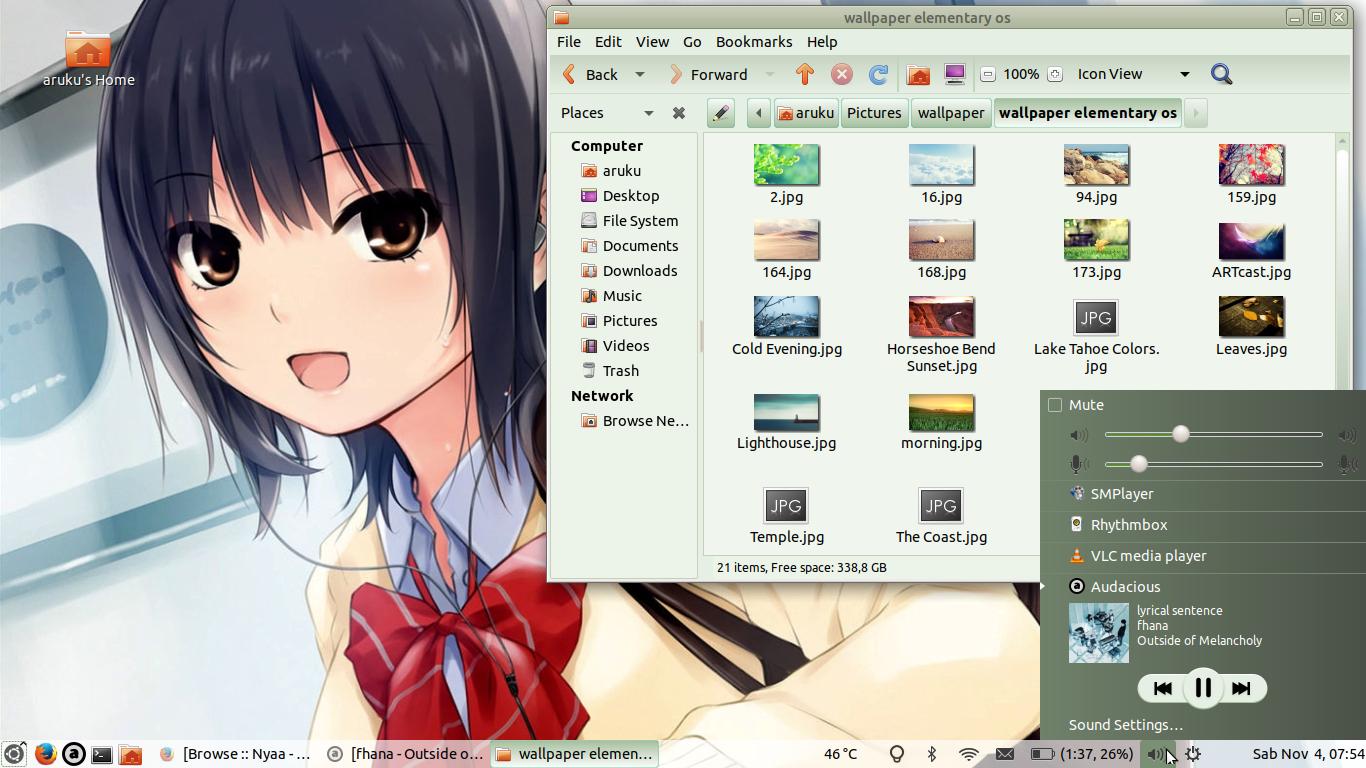Open the Wi-Fi network indicator
Screen dimensions: 1366x768
pos(968,754)
